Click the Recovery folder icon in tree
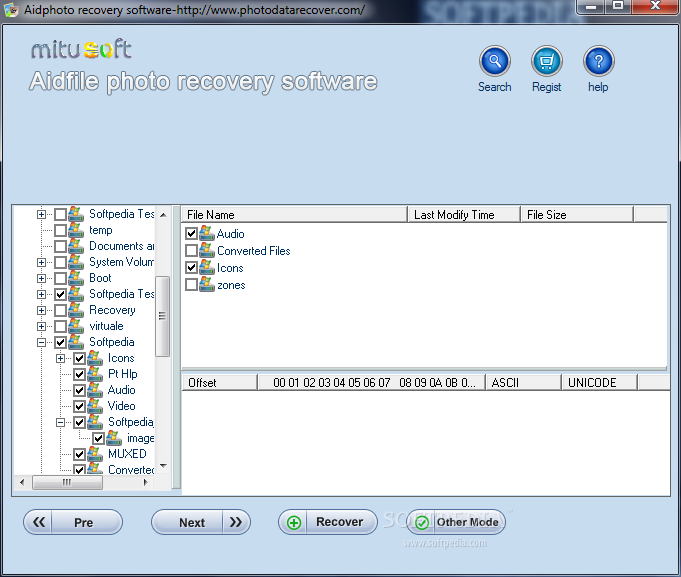 [76, 310]
